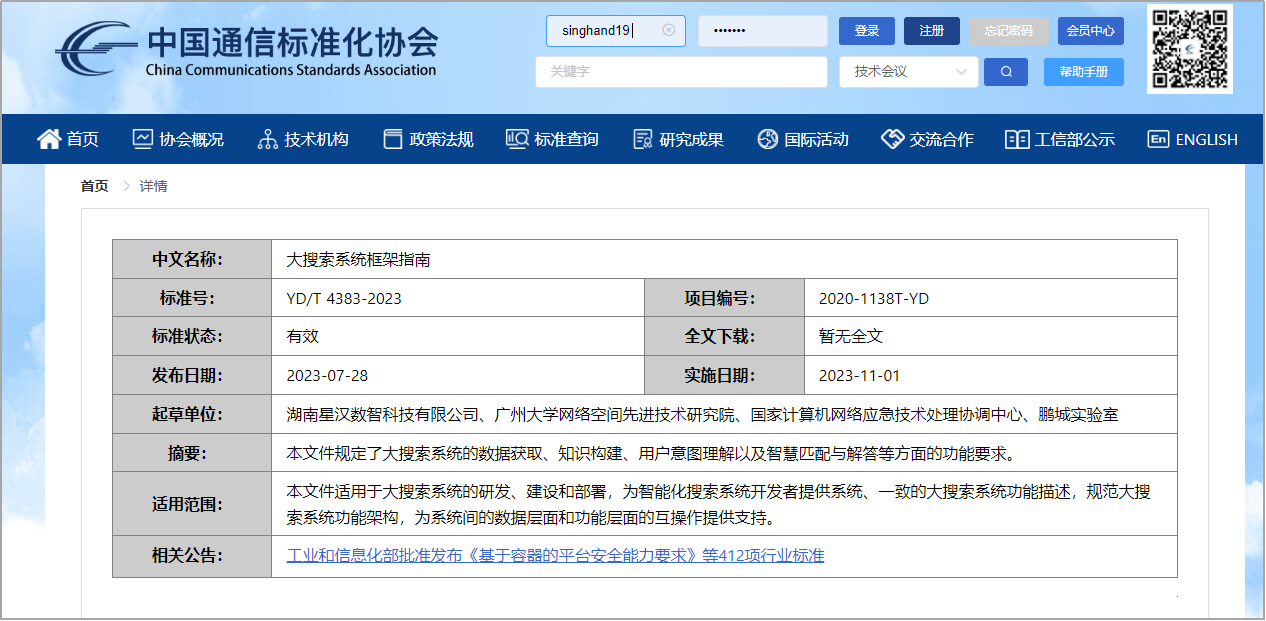Click the scope text starting 本文件适用于
Image resolution: width=1266 pixels, height=621 pixels.
point(719,504)
